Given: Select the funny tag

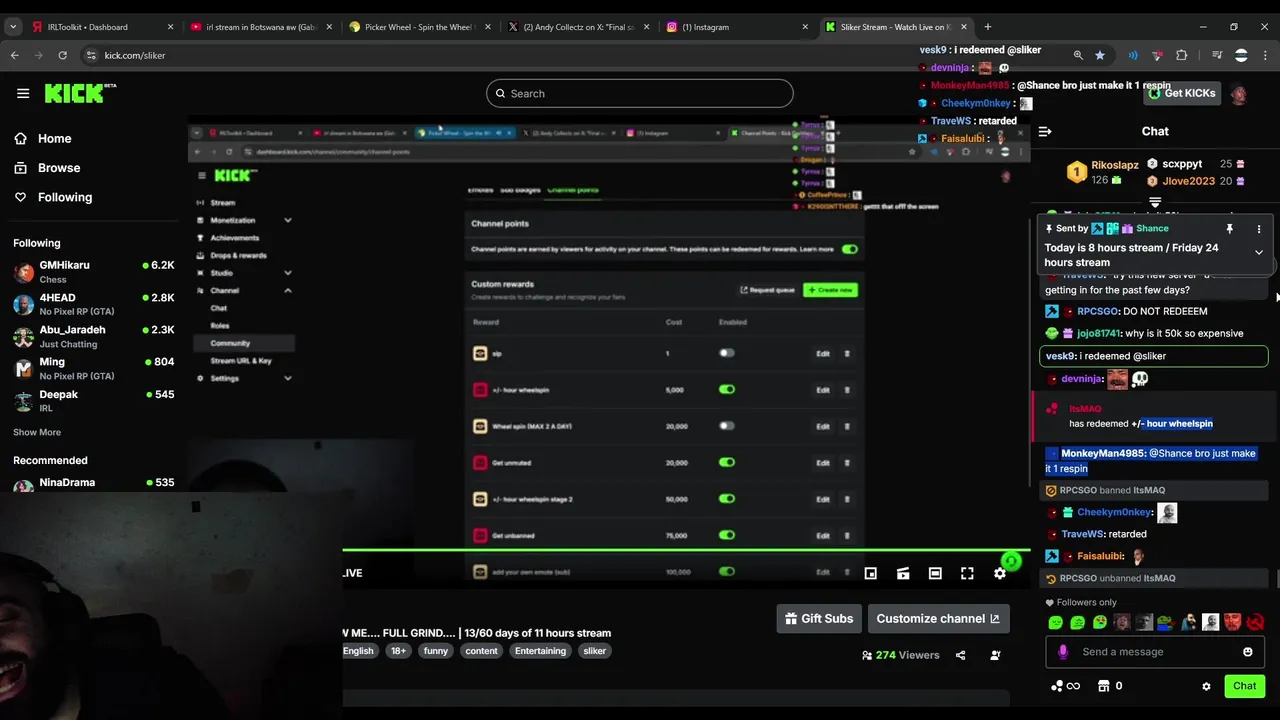Looking at the screenshot, I should pyautogui.click(x=435, y=651).
